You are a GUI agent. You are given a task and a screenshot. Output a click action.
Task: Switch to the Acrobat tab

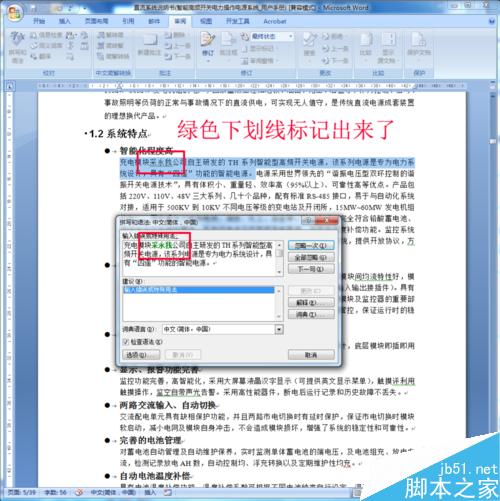(x=275, y=21)
